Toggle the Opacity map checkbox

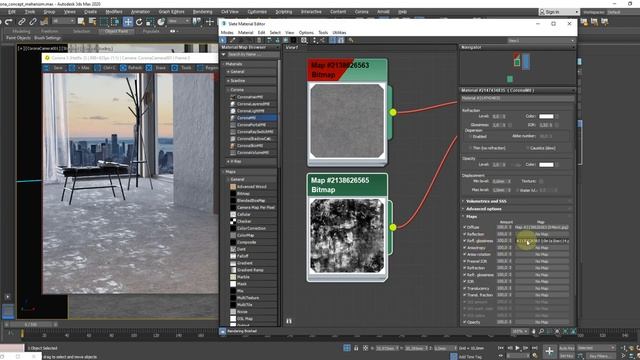coord(464,322)
